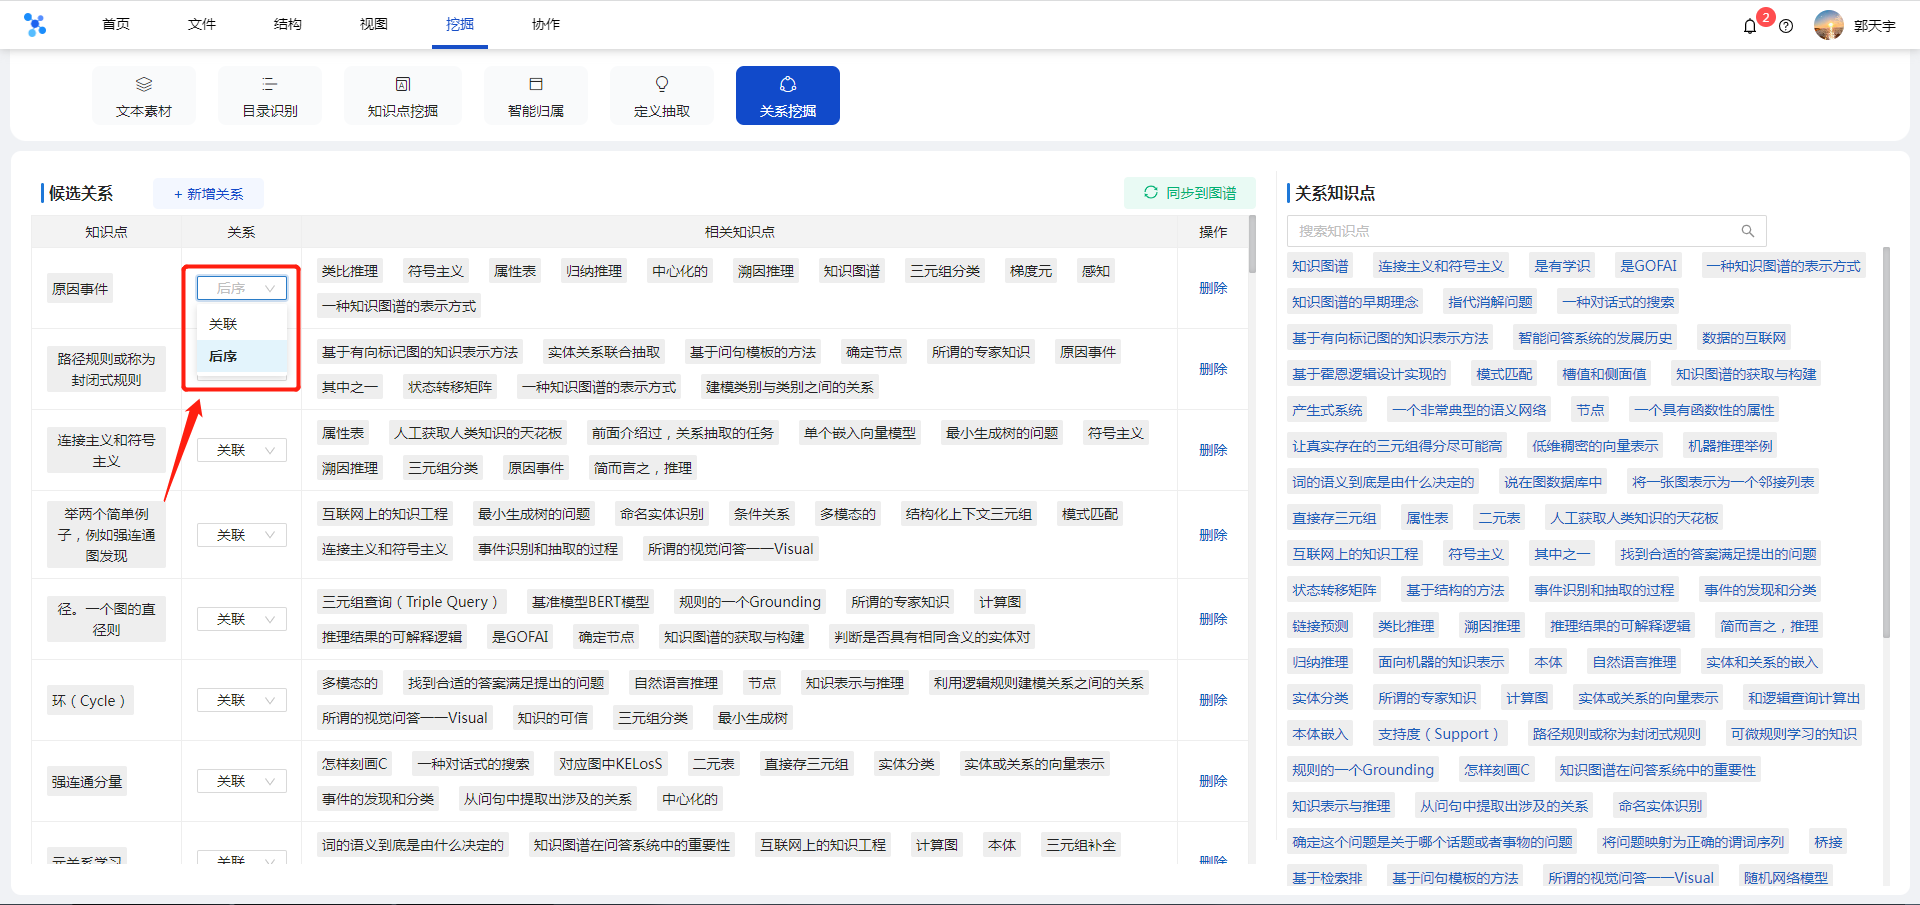Select the 对应图中KELosS tag
The width and height of the screenshot is (1920, 905).
click(x=611, y=764)
